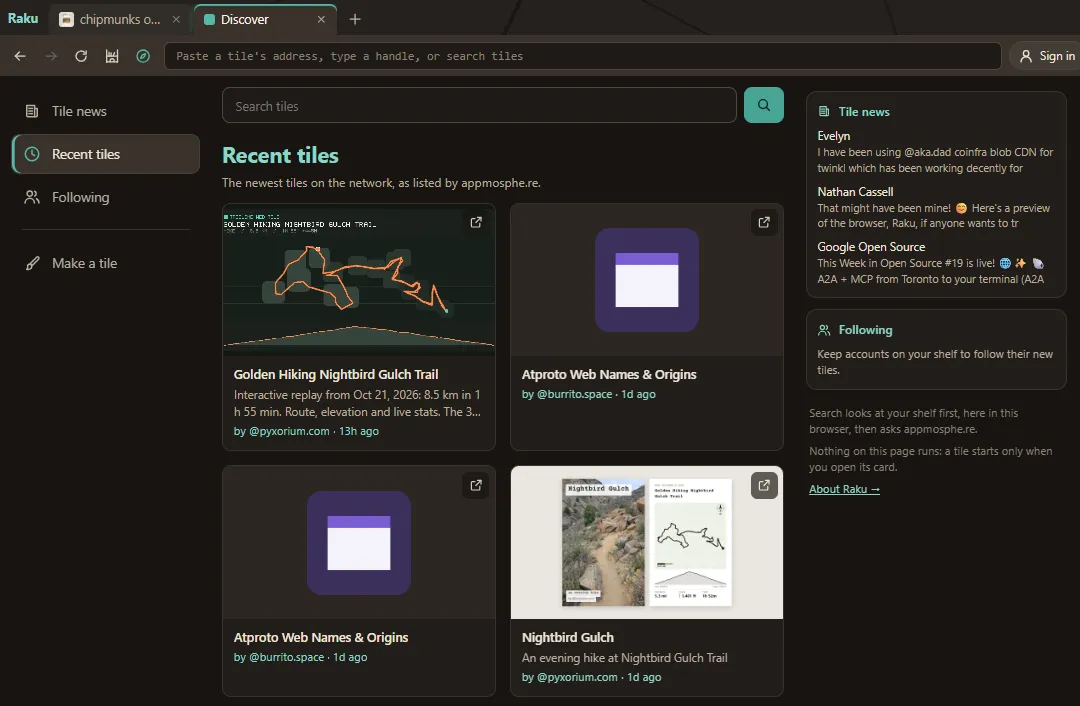
Task: Click Atproto Web Names title on bottom-left card
Action: pyautogui.click(x=321, y=638)
